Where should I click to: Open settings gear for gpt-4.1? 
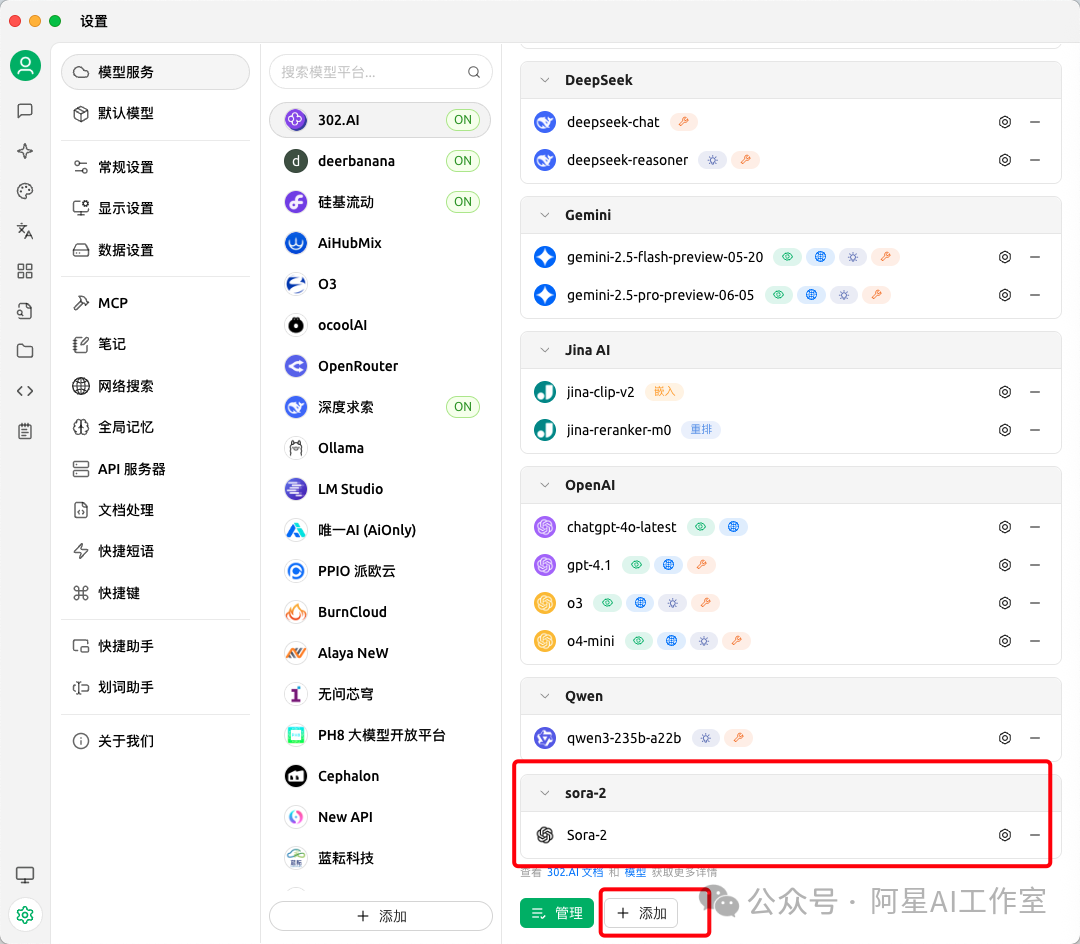pos(1005,565)
